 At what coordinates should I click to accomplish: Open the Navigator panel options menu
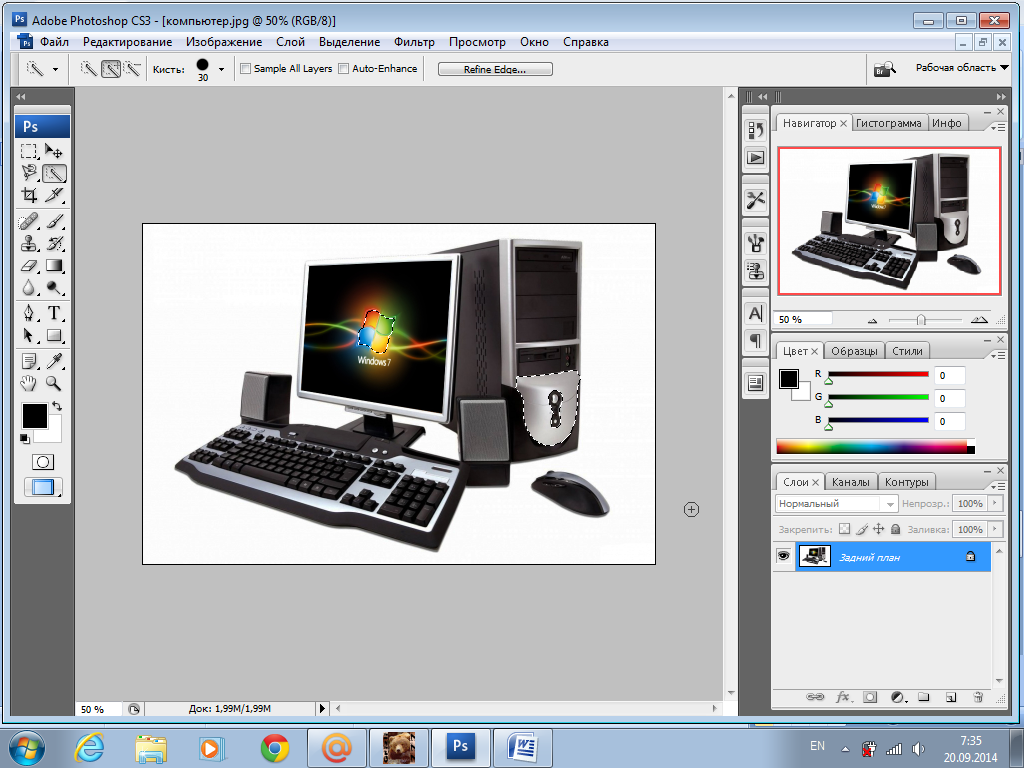[998, 127]
